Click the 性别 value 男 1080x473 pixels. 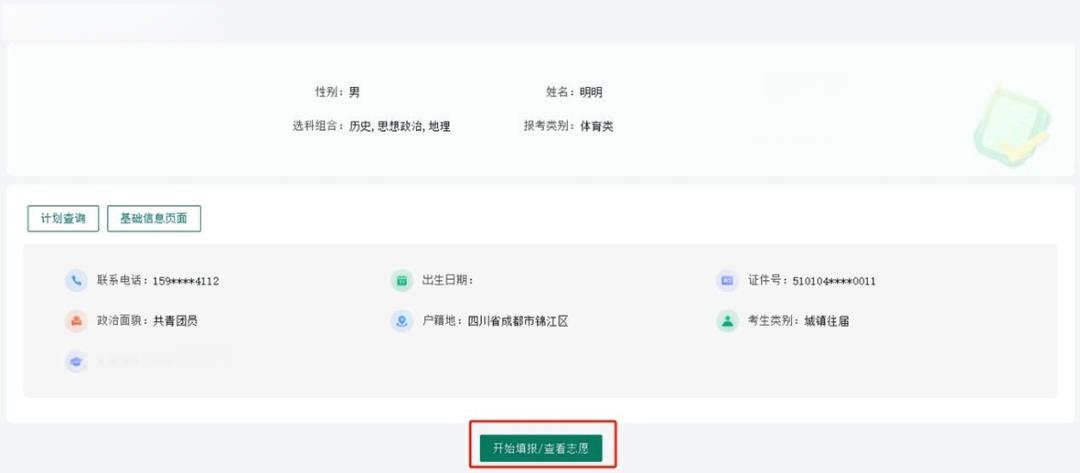[354, 92]
